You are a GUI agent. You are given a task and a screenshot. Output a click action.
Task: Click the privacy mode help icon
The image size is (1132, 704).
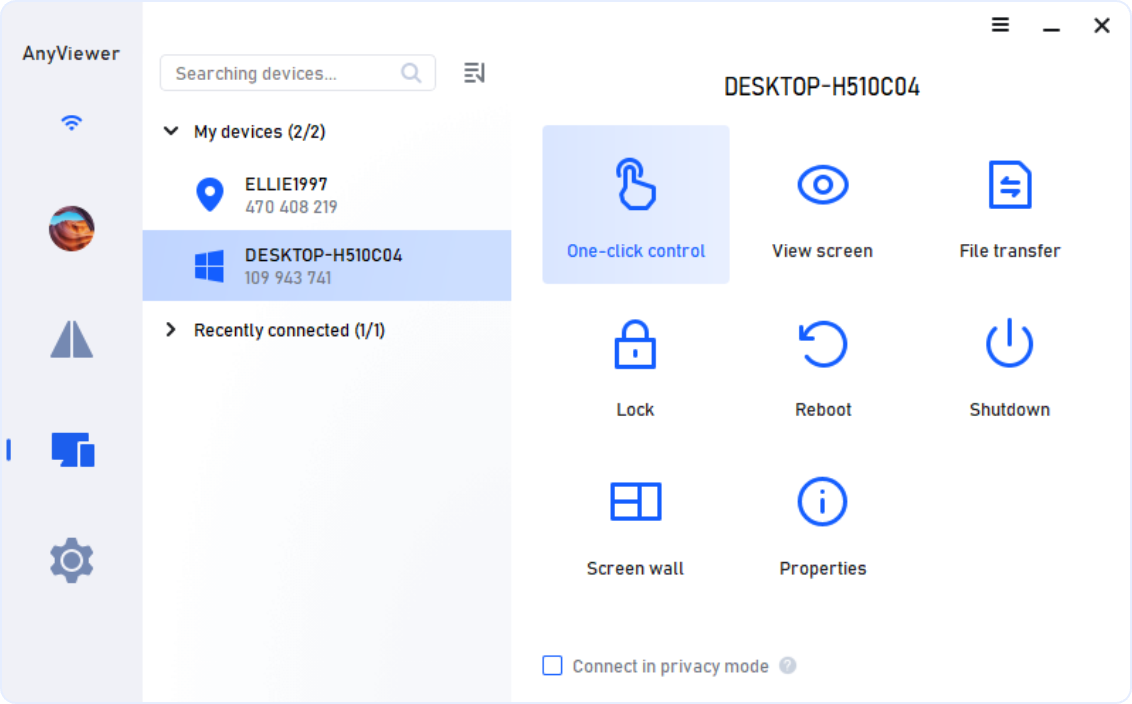[x=788, y=666]
